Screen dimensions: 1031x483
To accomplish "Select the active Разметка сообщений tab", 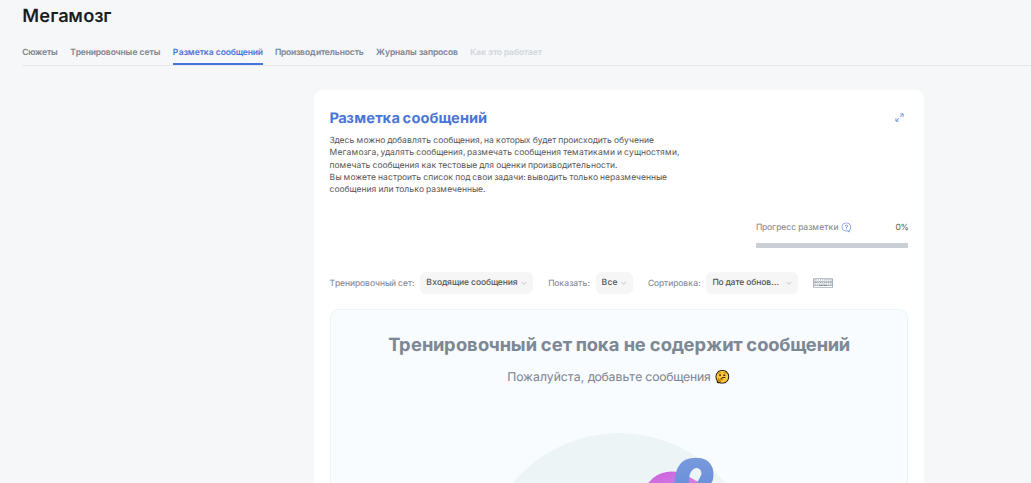I will coord(218,52).
